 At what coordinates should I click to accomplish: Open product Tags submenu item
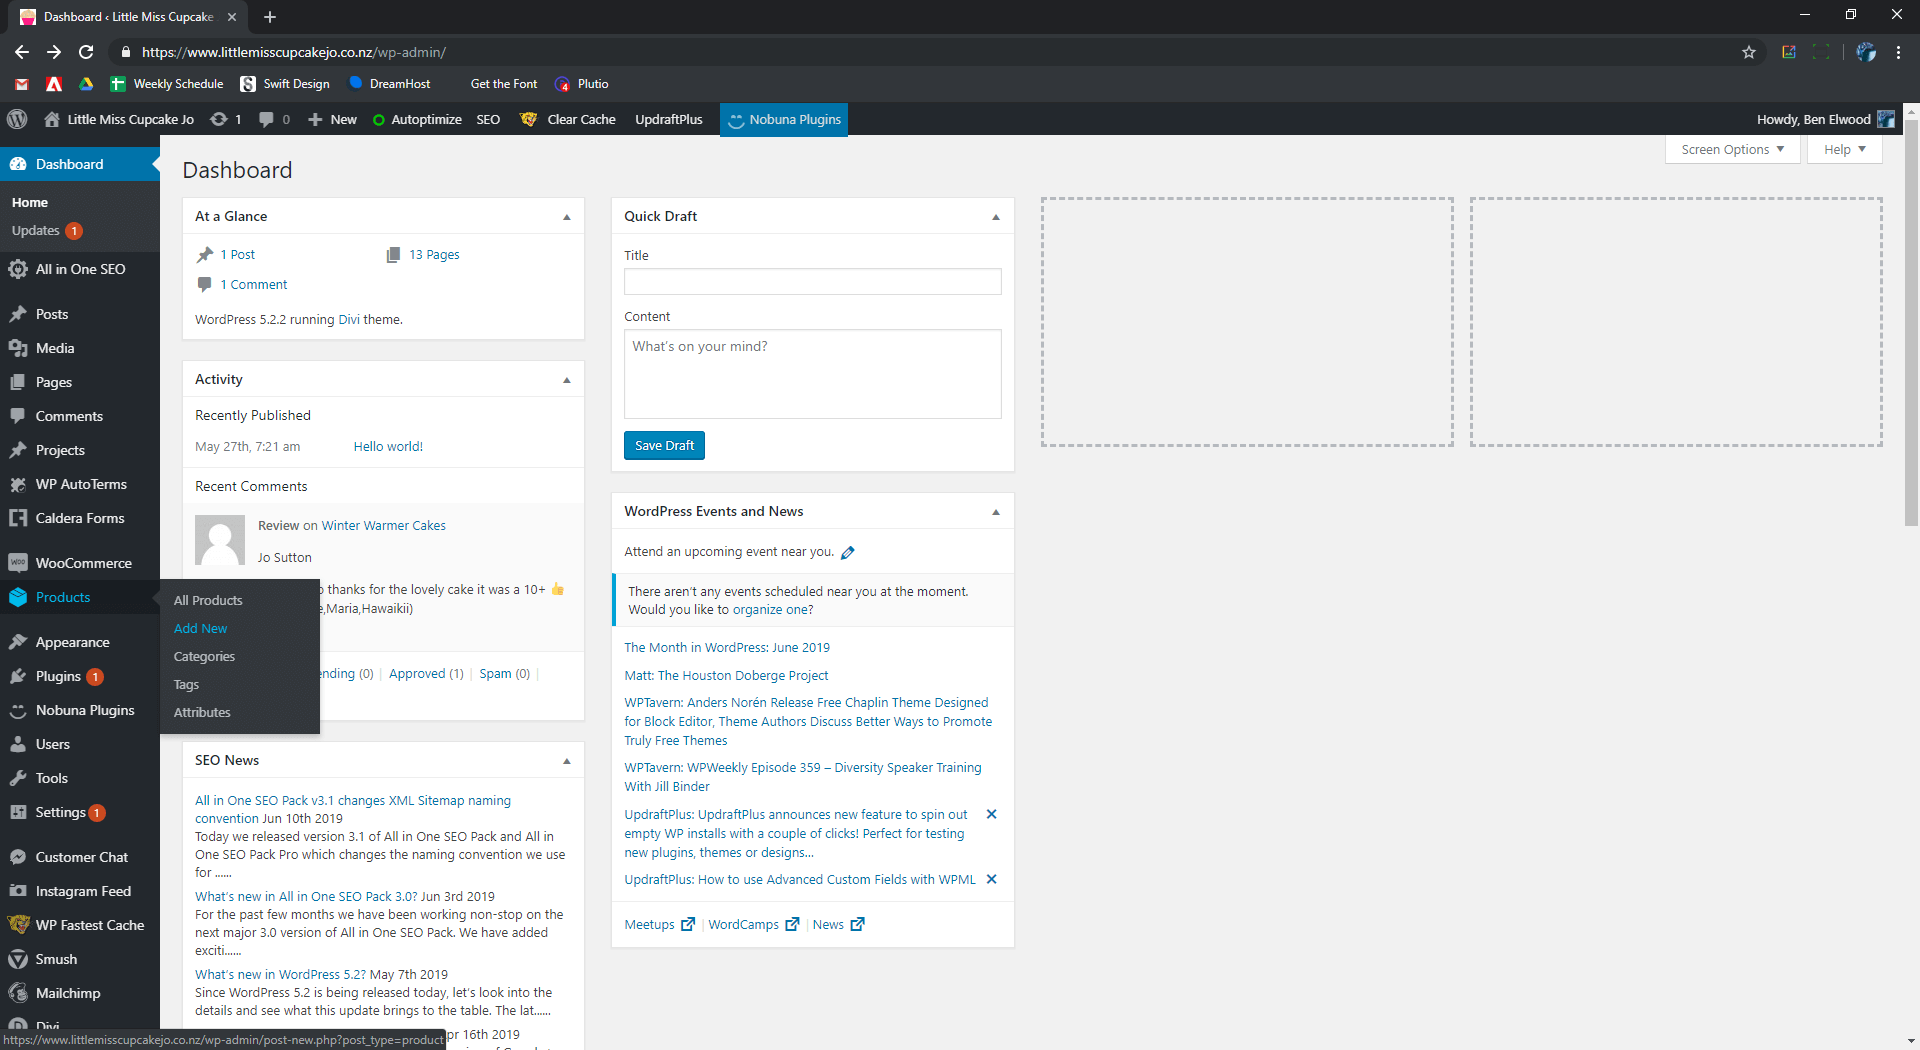pos(186,684)
